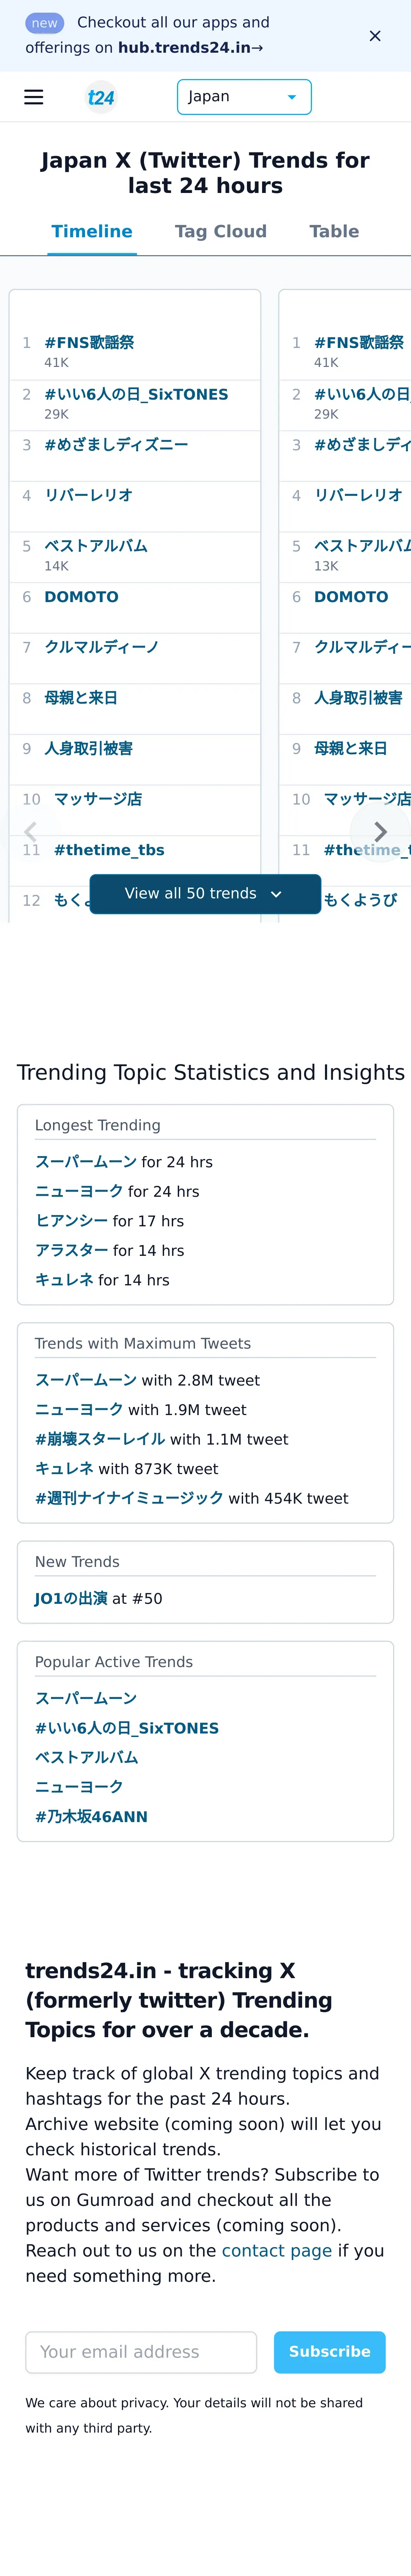Open DOMOTO trend in first column
The width and height of the screenshot is (411, 2576).
click(x=81, y=596)
